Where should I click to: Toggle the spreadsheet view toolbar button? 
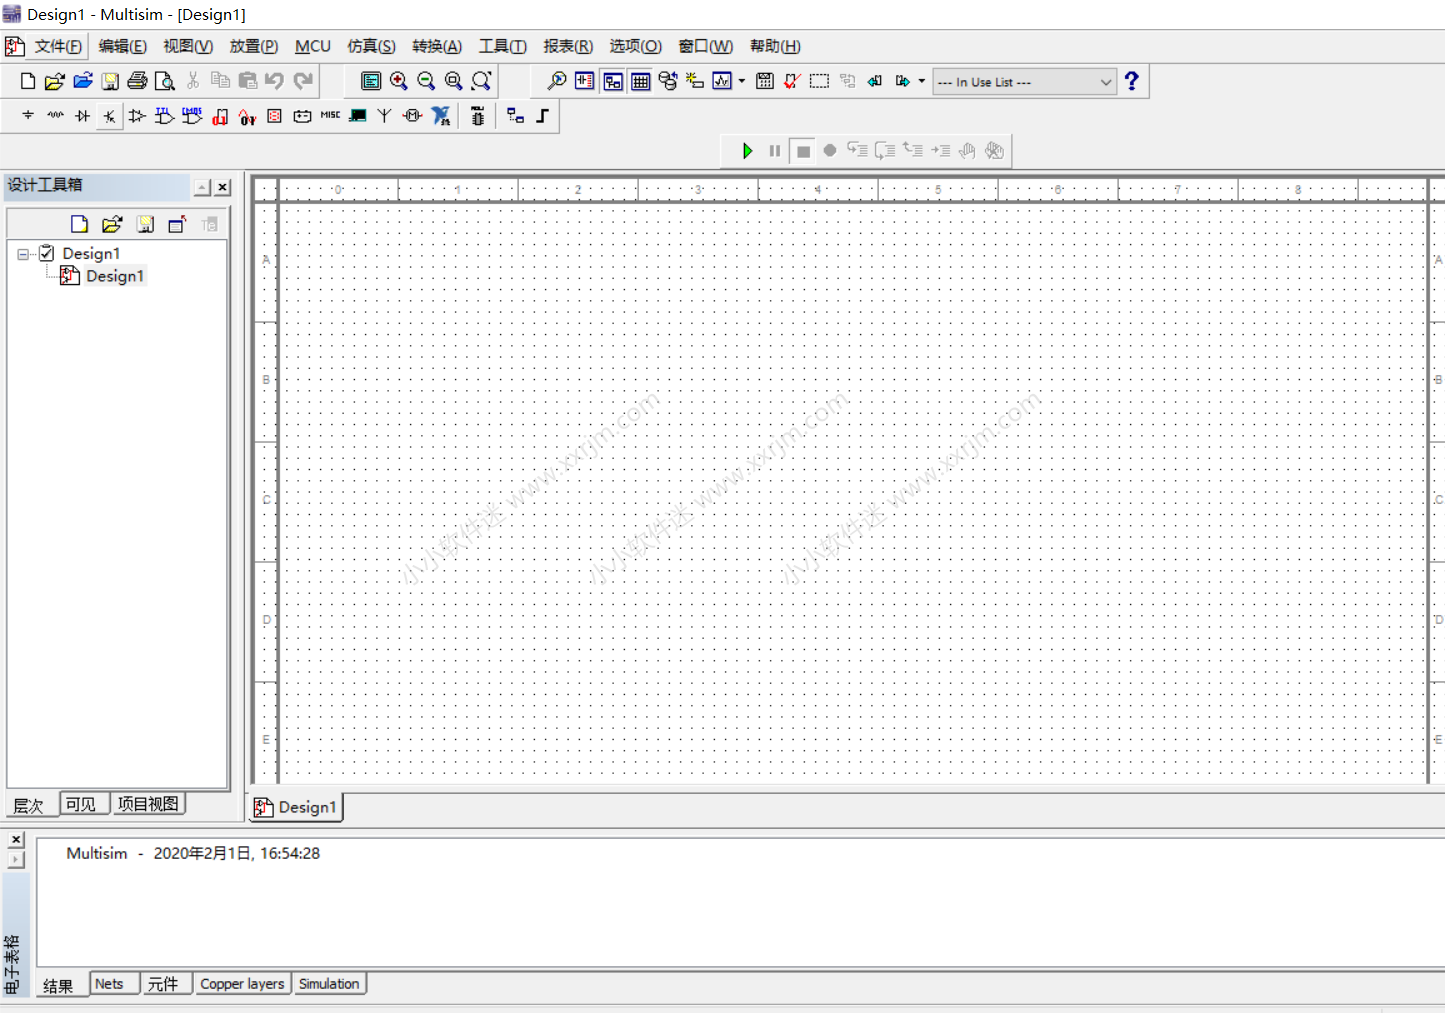coord(641,82)
